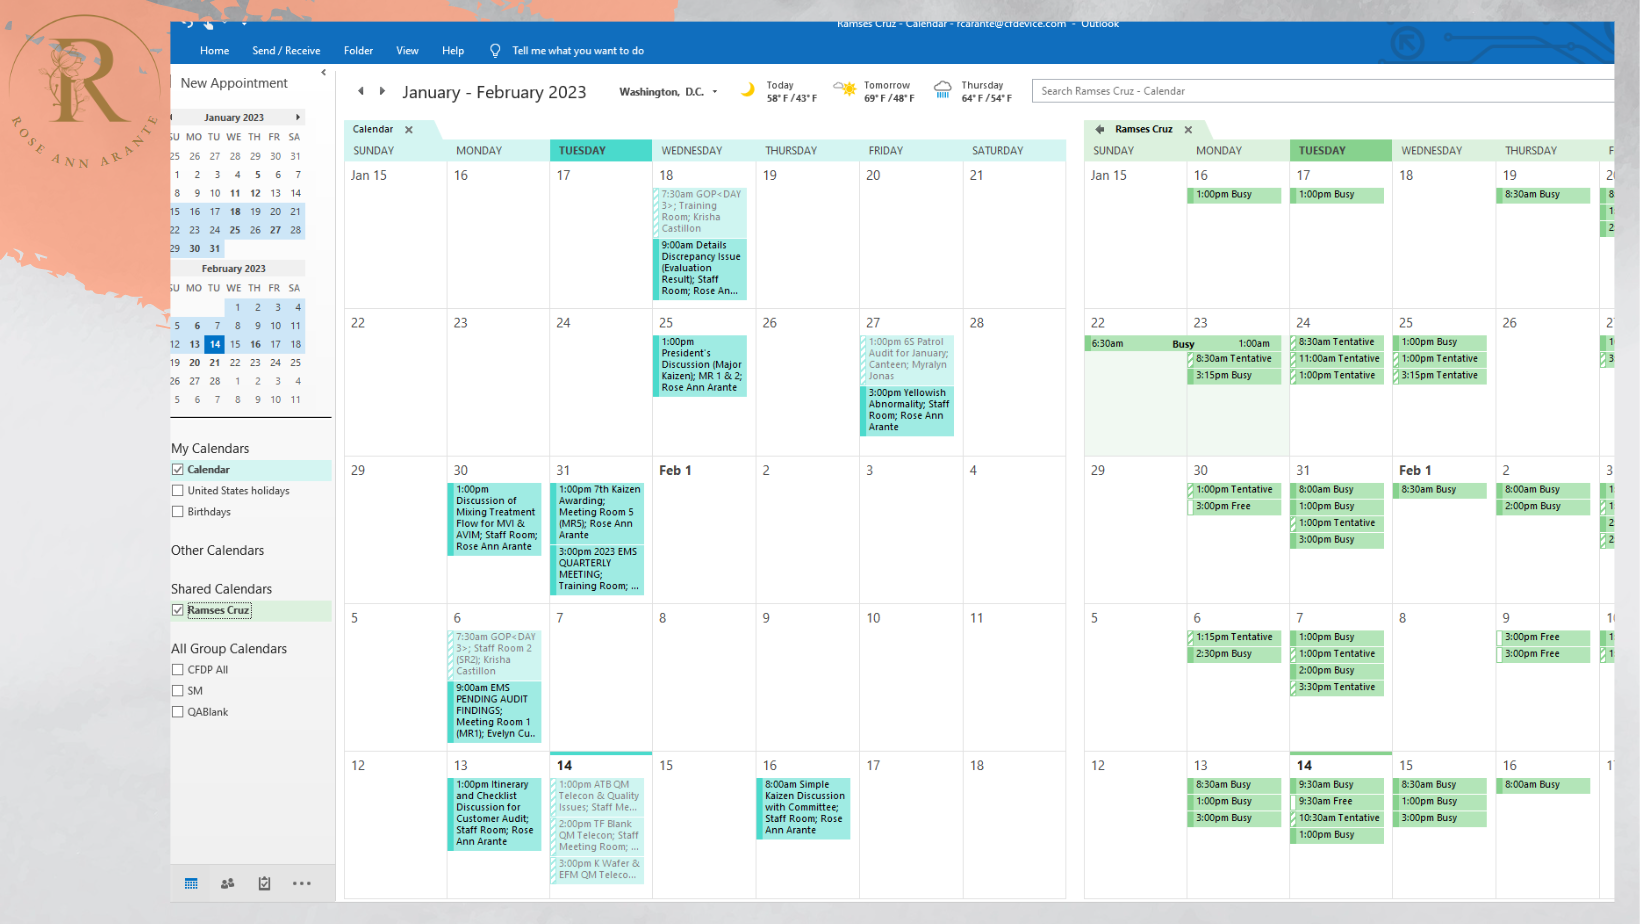Image resolution: width=1640 pixels, height=924 pixels.
Task: Enable United States holidays calendar
Action: [x=178, y=491]
